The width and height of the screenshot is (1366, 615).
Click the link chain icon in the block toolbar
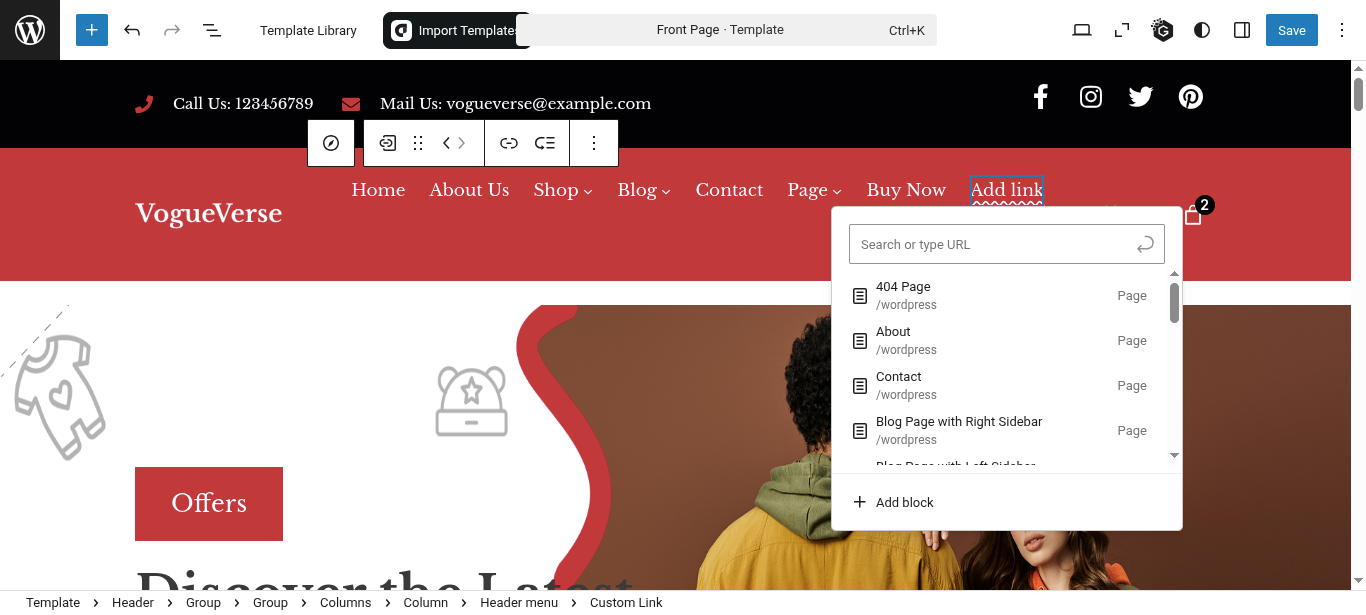509,143
